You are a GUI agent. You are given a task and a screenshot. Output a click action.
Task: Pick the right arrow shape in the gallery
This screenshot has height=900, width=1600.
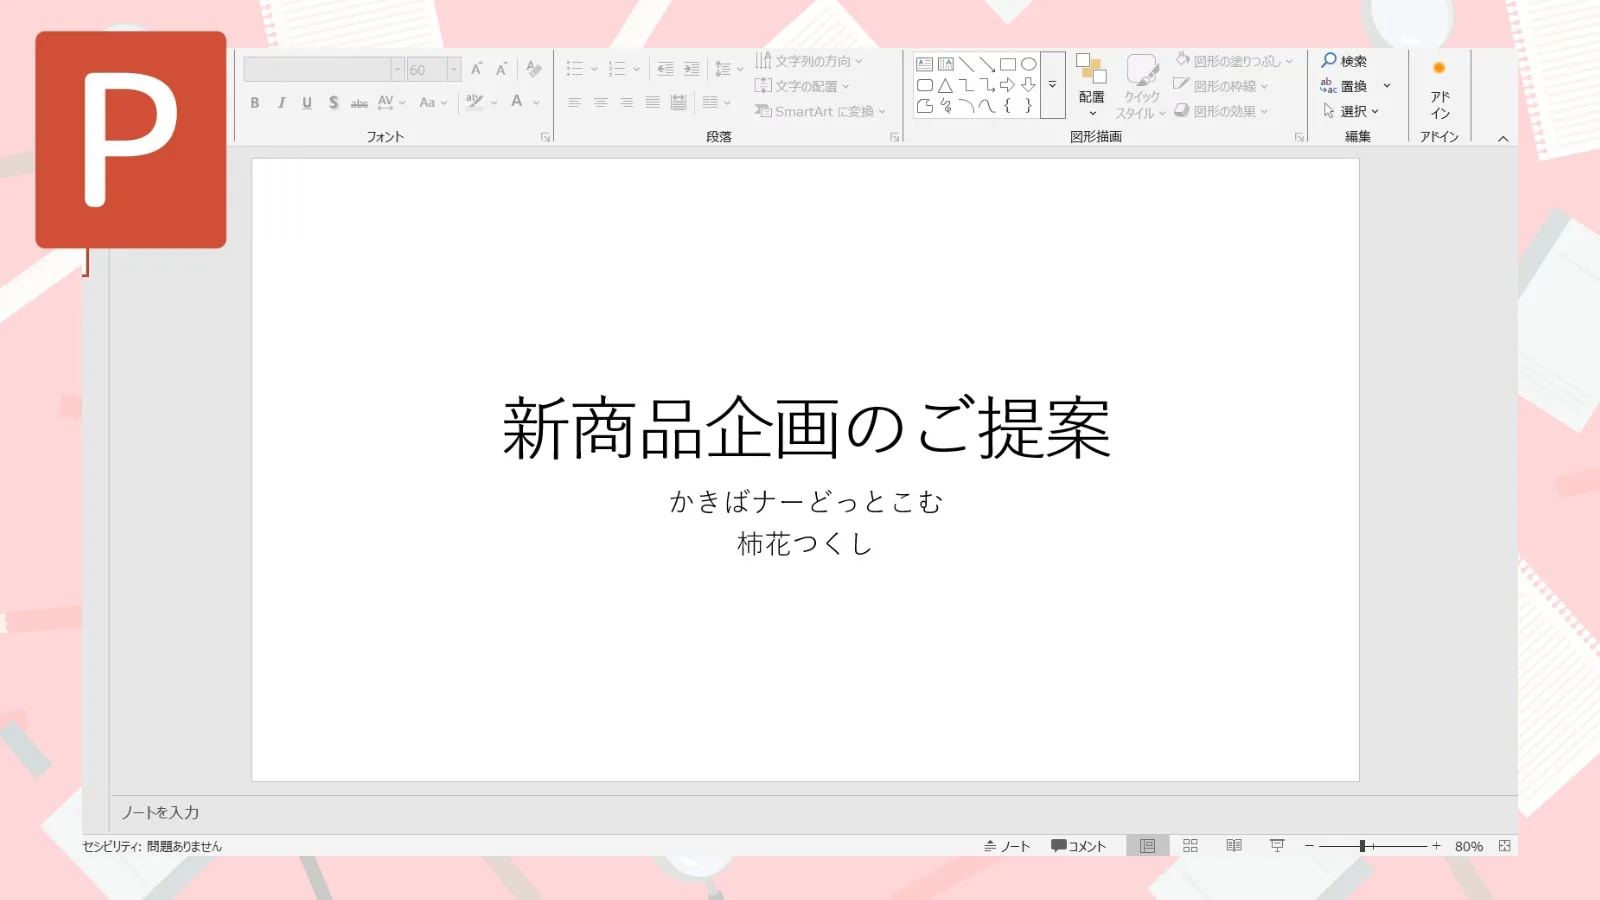point(1007,85)
